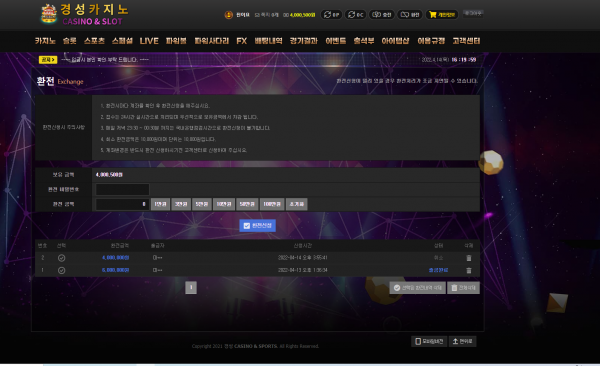The image size is (600, 366).
Task: Click the exchange amount input field
Action: [x=122, y=204]
